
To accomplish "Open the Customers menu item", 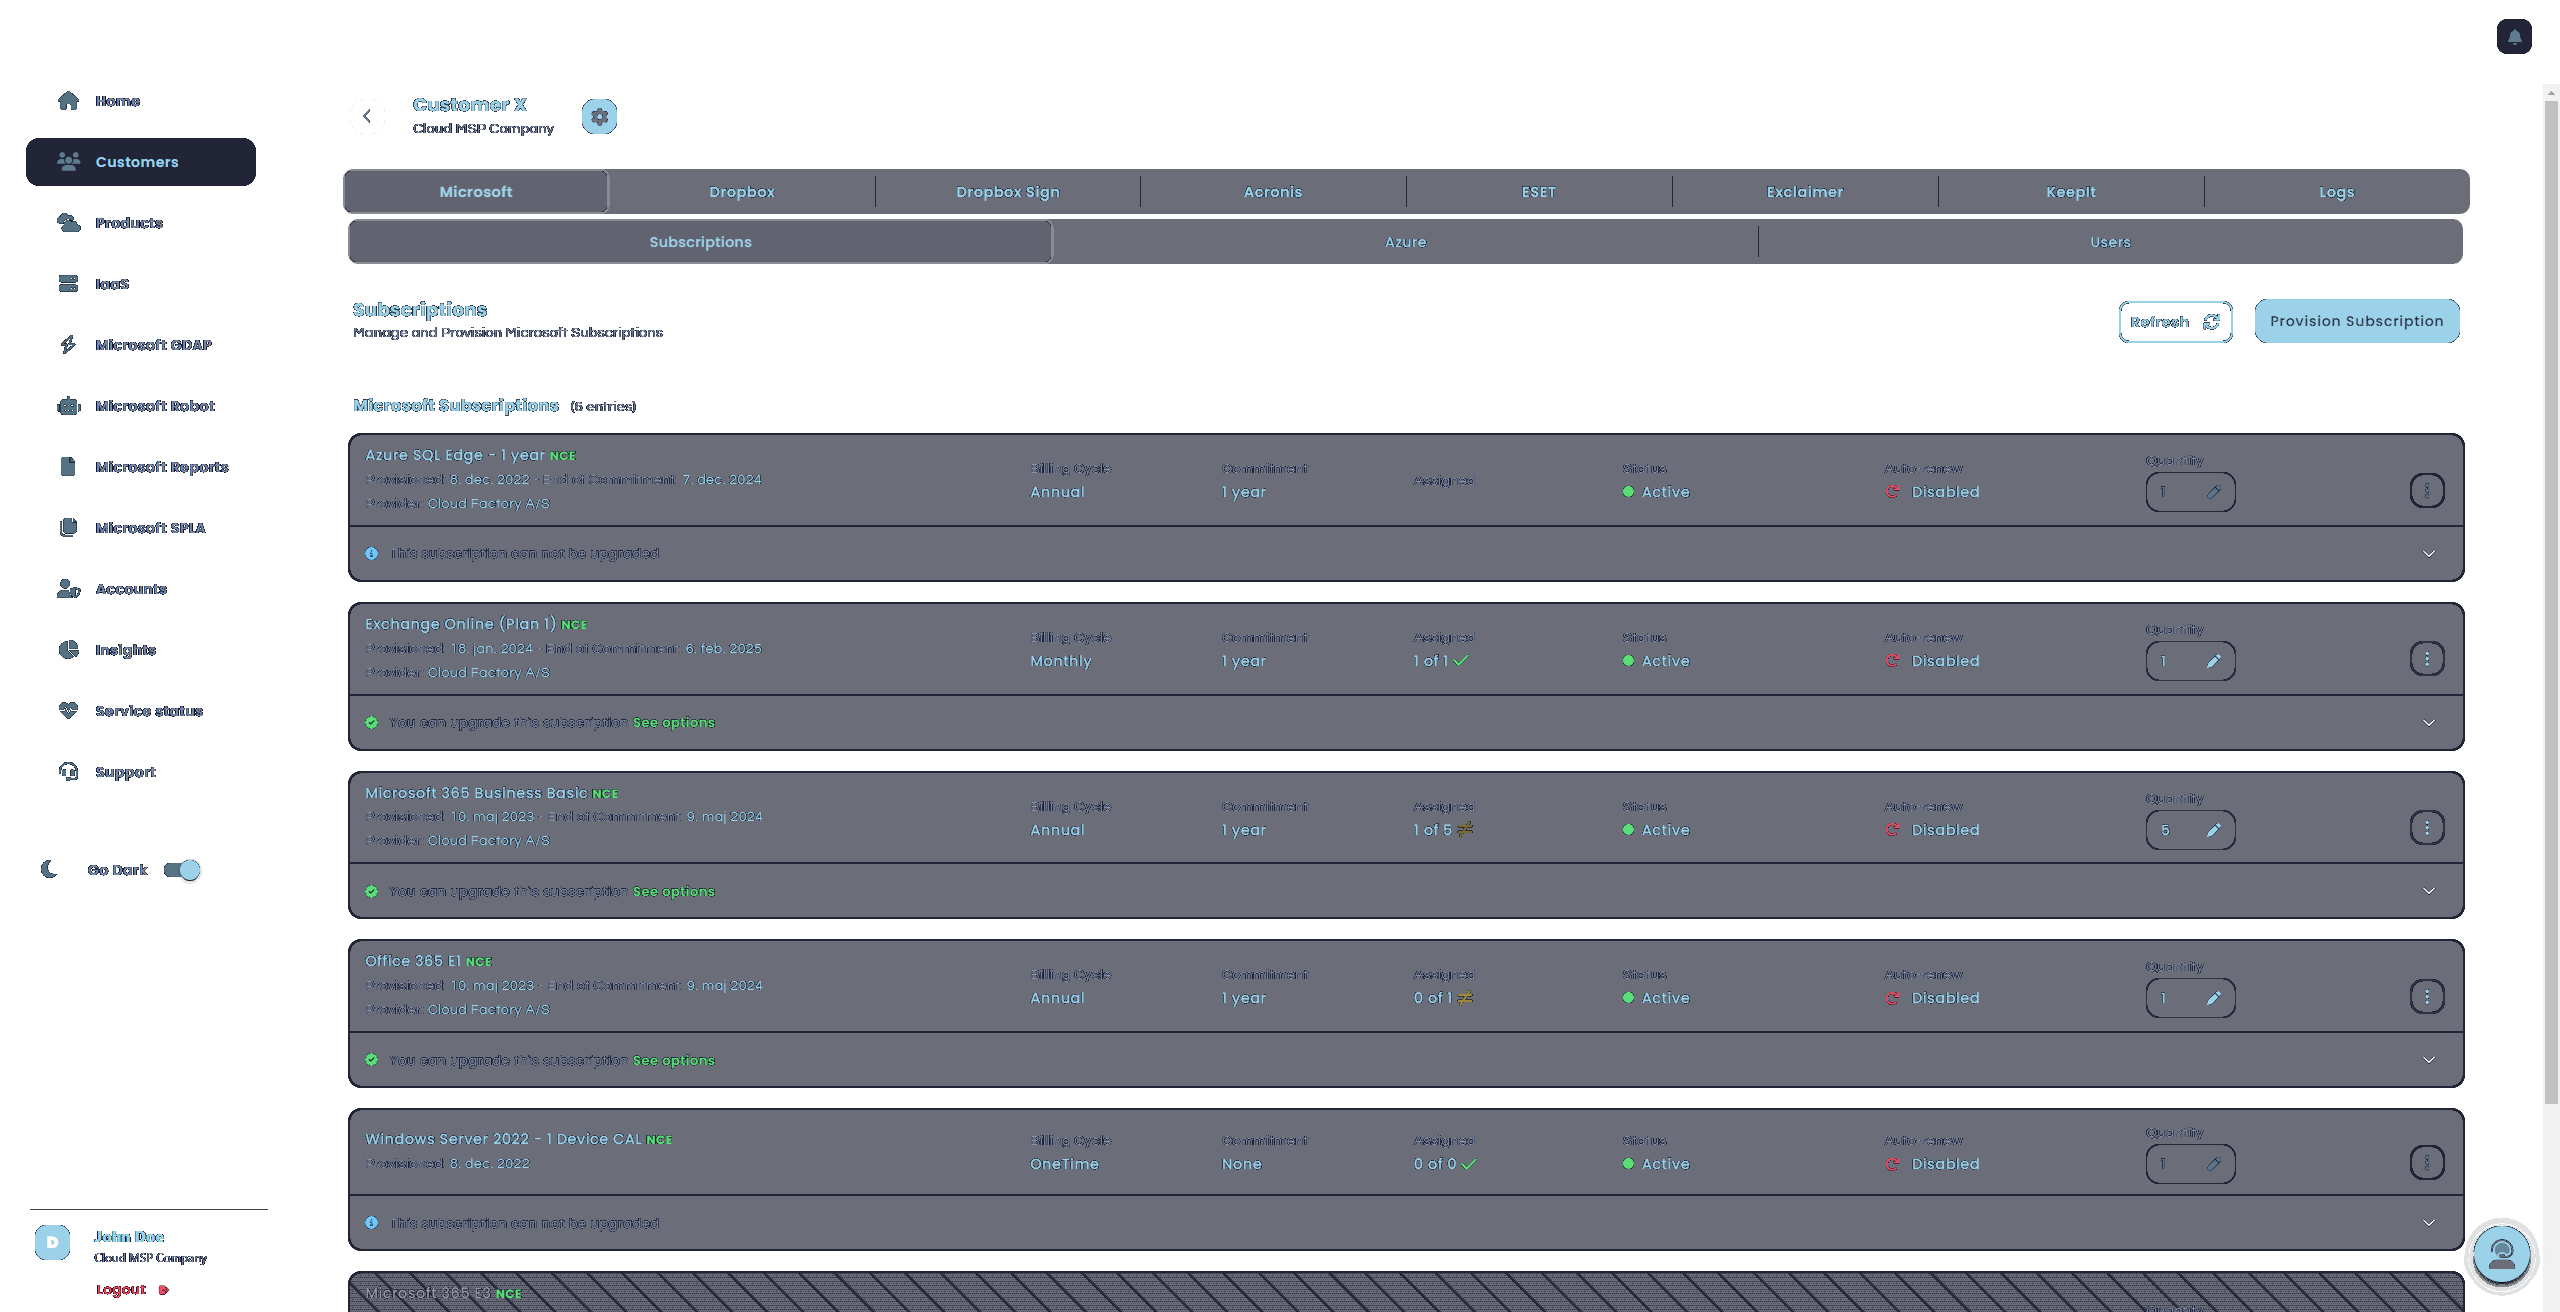I will (141, 162).
